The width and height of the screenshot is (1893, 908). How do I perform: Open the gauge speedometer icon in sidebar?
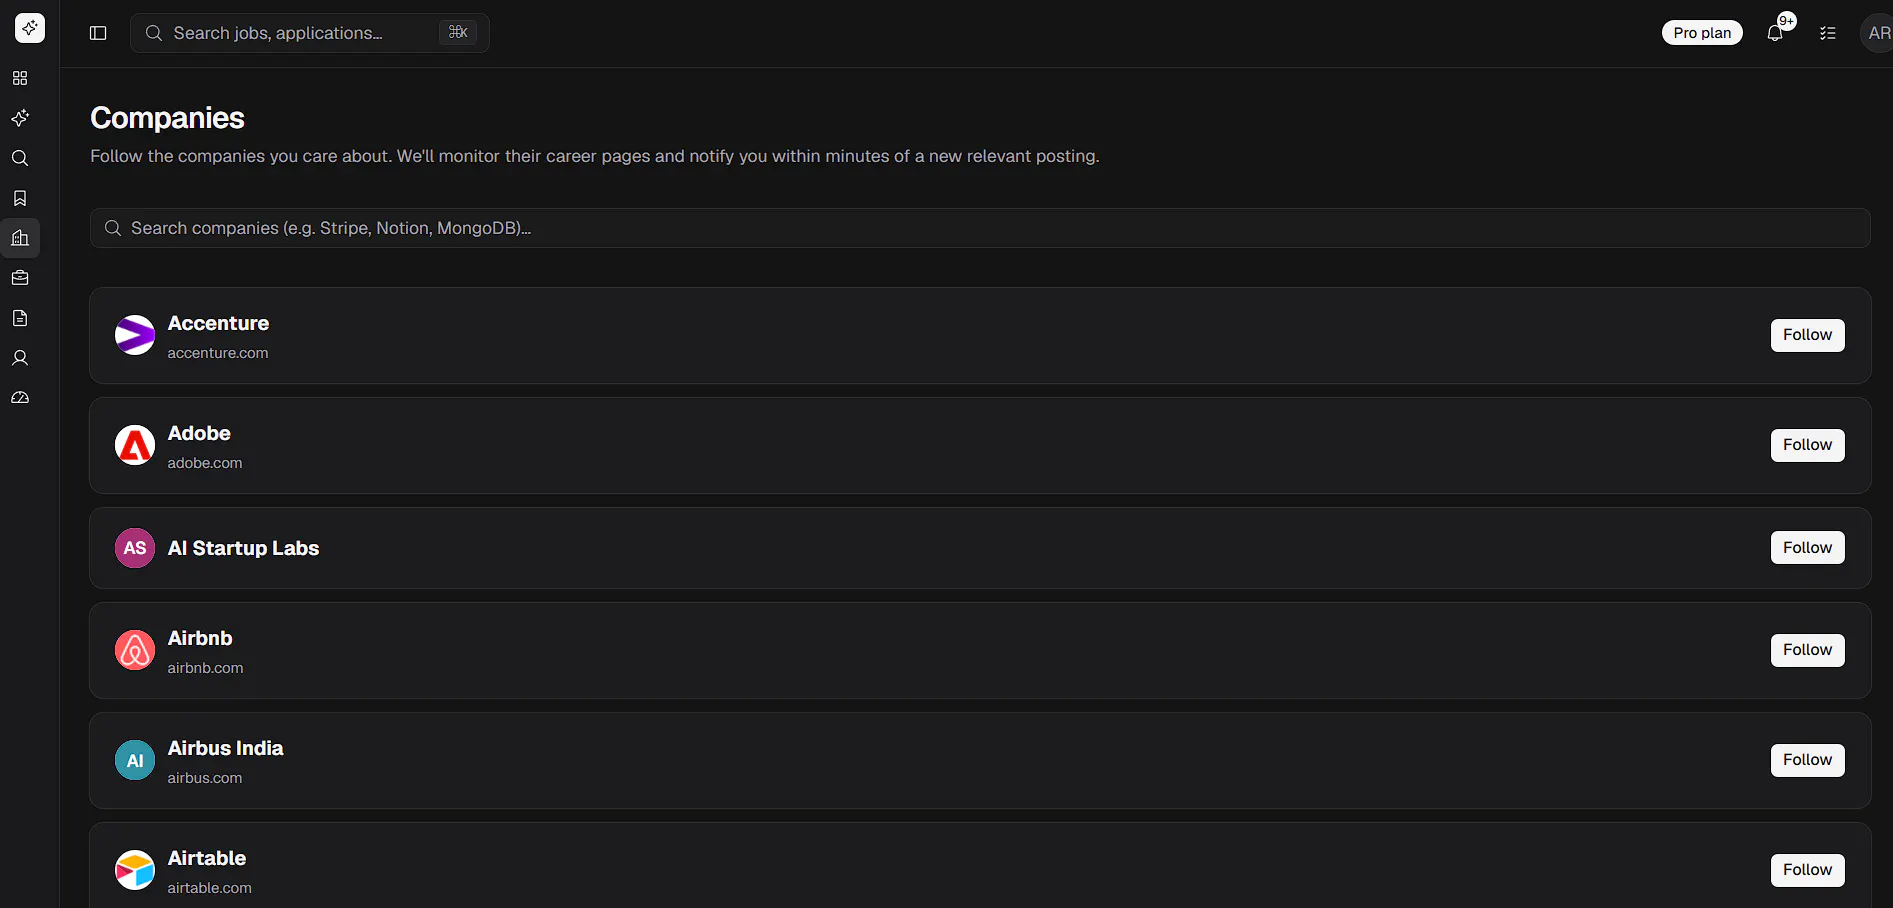[20, 398]
